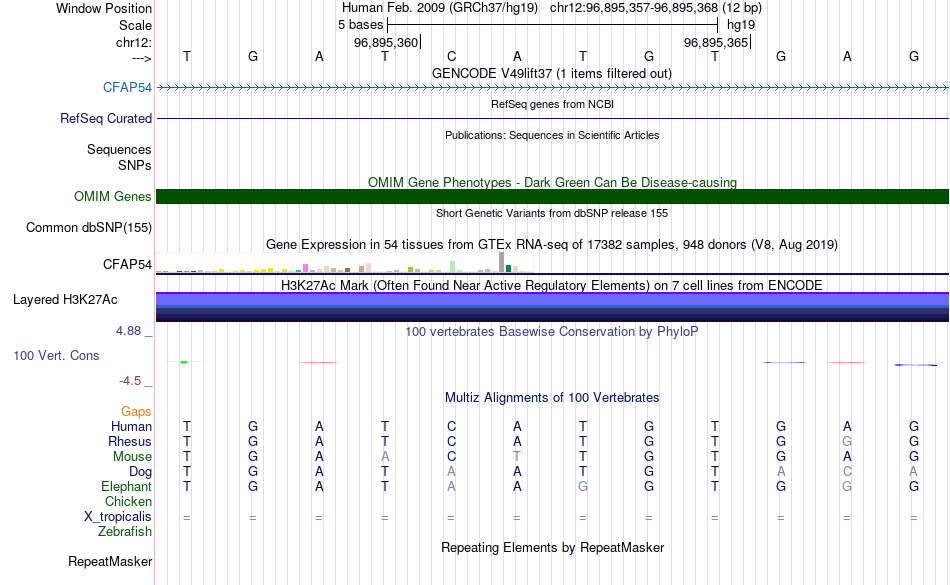This screenshot has width=950, height=585.
Task: Click the magenta bar in the GTEx expression chart
Action: 305,268
